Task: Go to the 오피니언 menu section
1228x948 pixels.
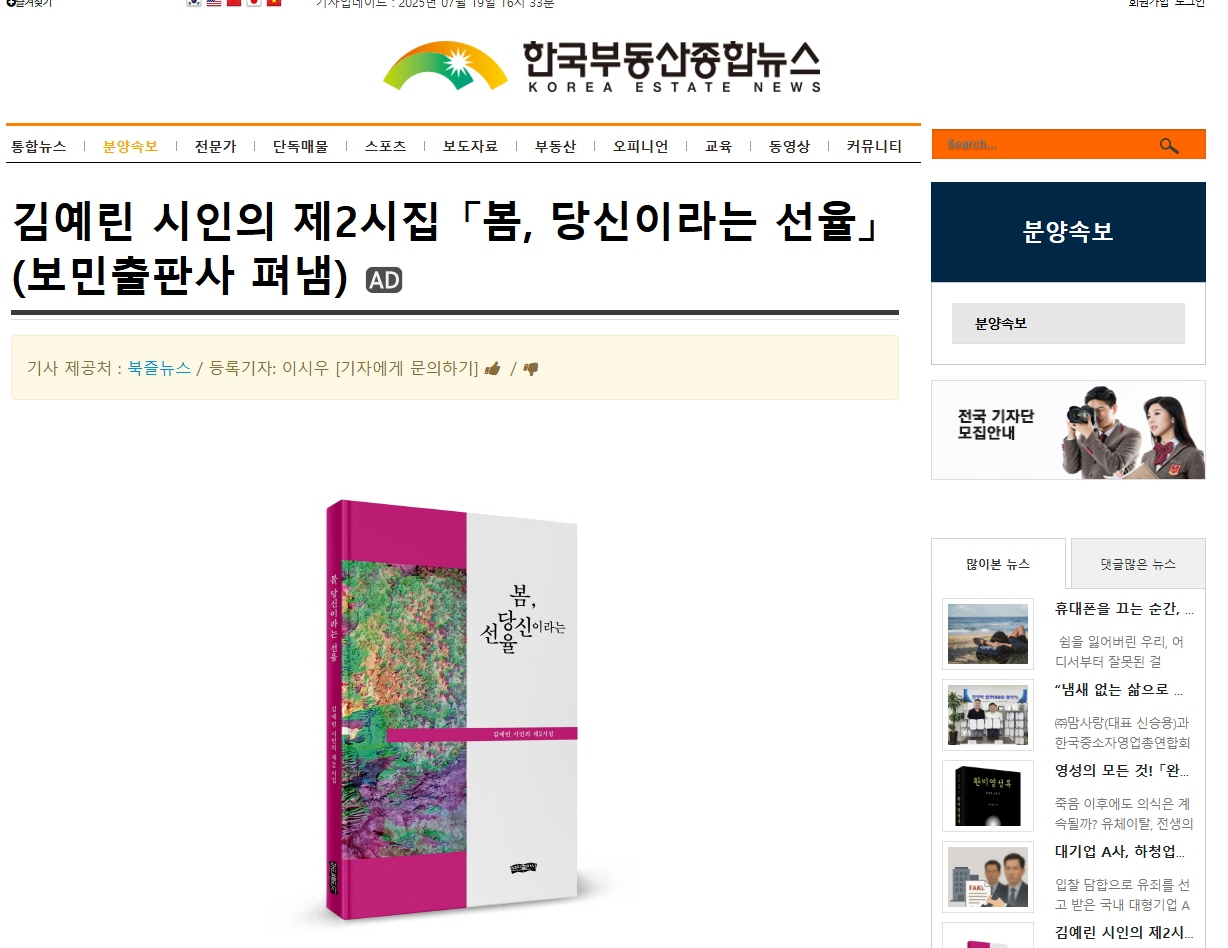Action: click(x=641, y=146)
